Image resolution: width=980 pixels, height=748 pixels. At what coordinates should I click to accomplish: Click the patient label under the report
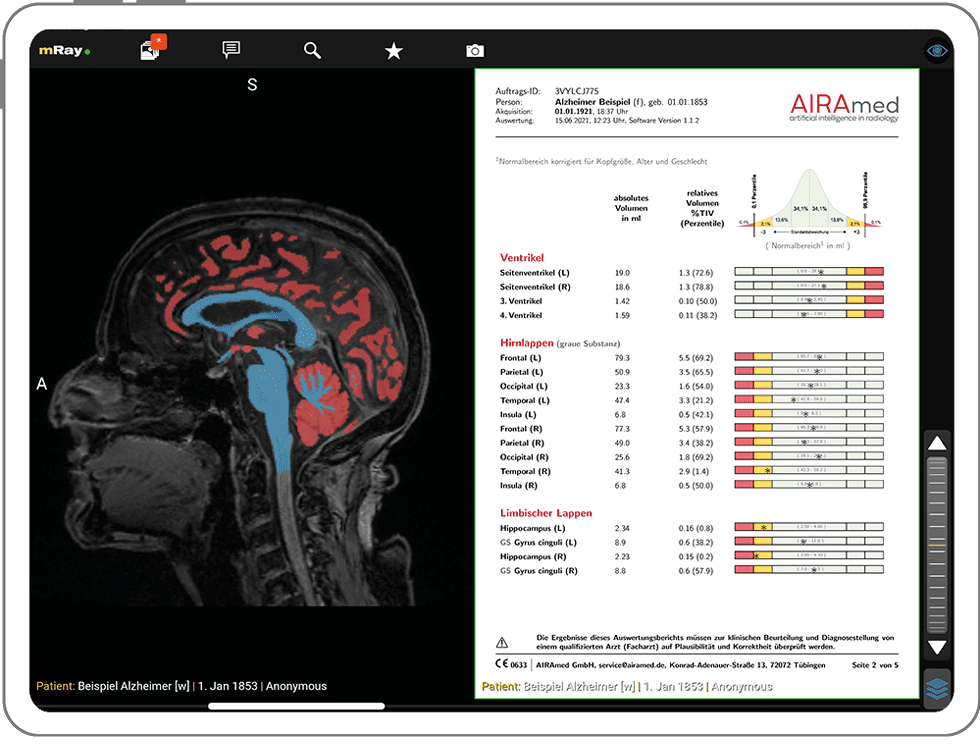[x=627, y=687]
